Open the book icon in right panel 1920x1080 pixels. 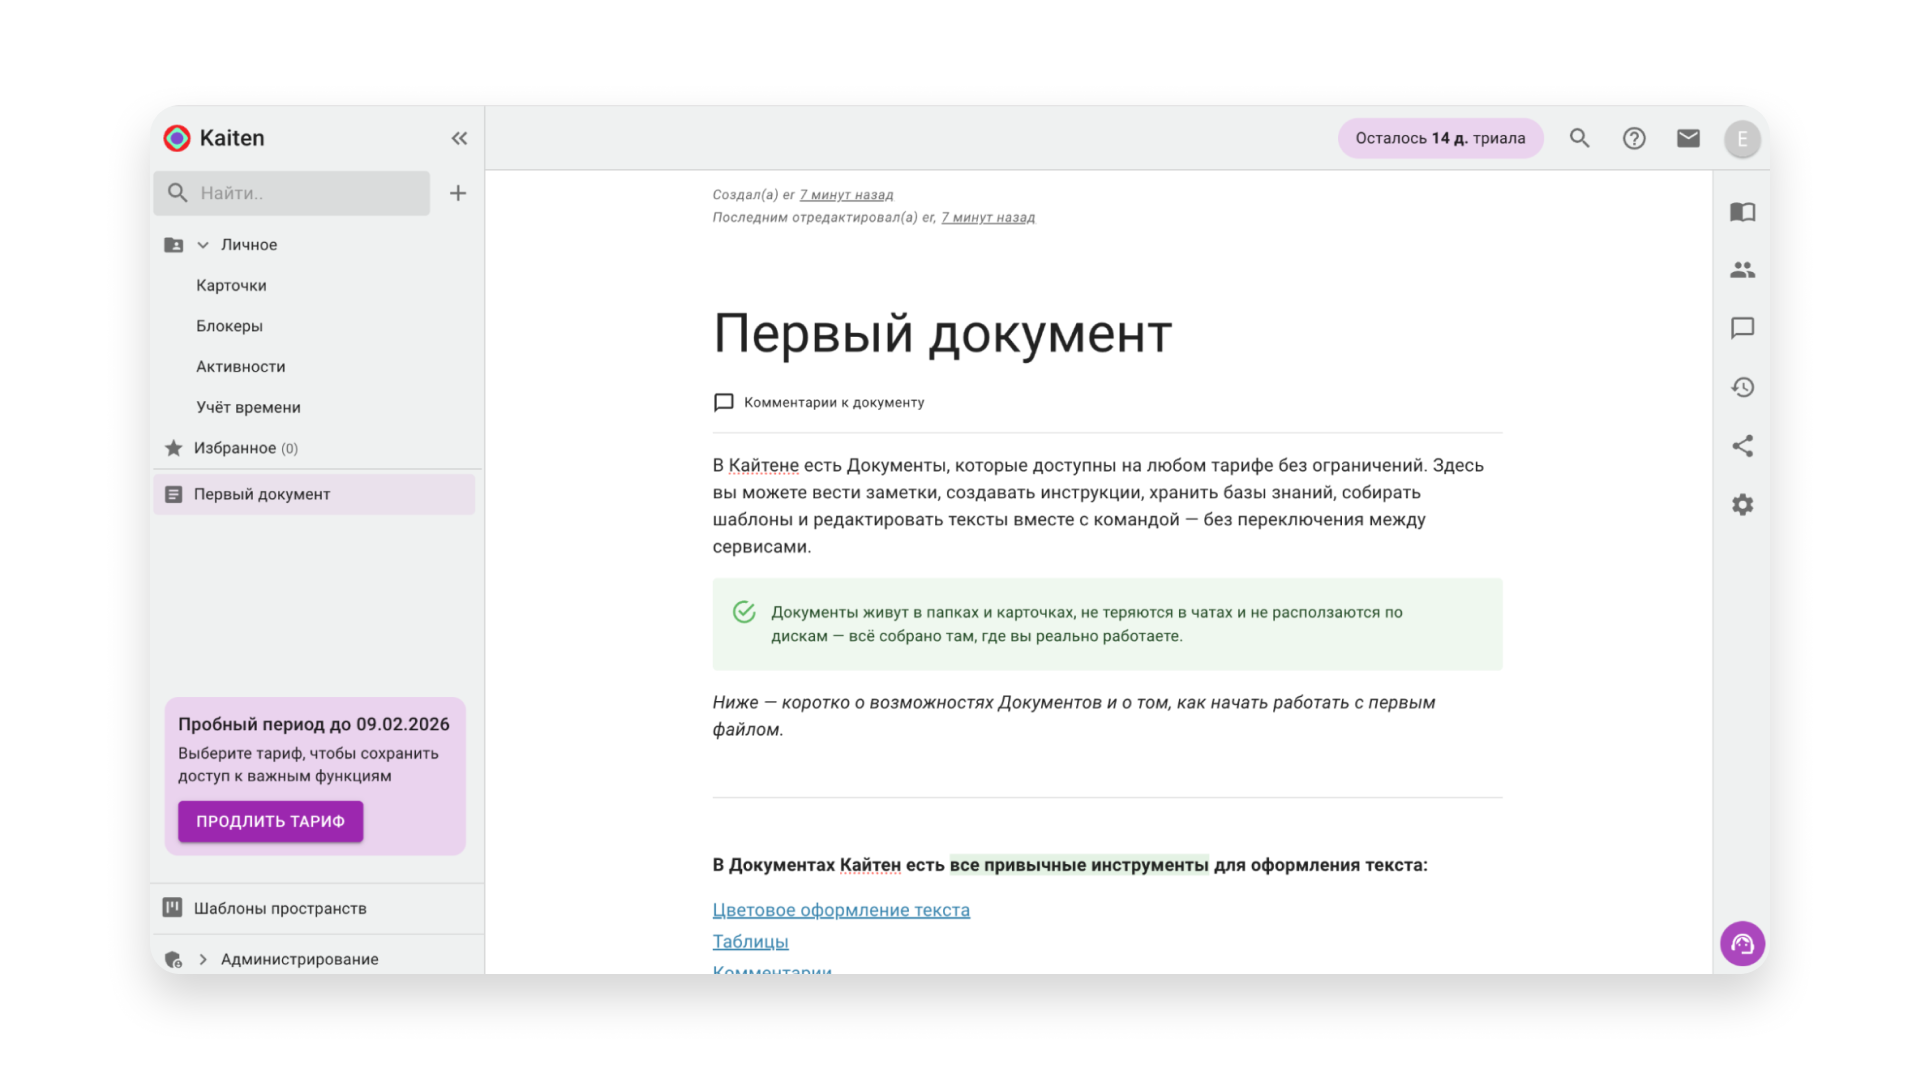(1743, 212)
